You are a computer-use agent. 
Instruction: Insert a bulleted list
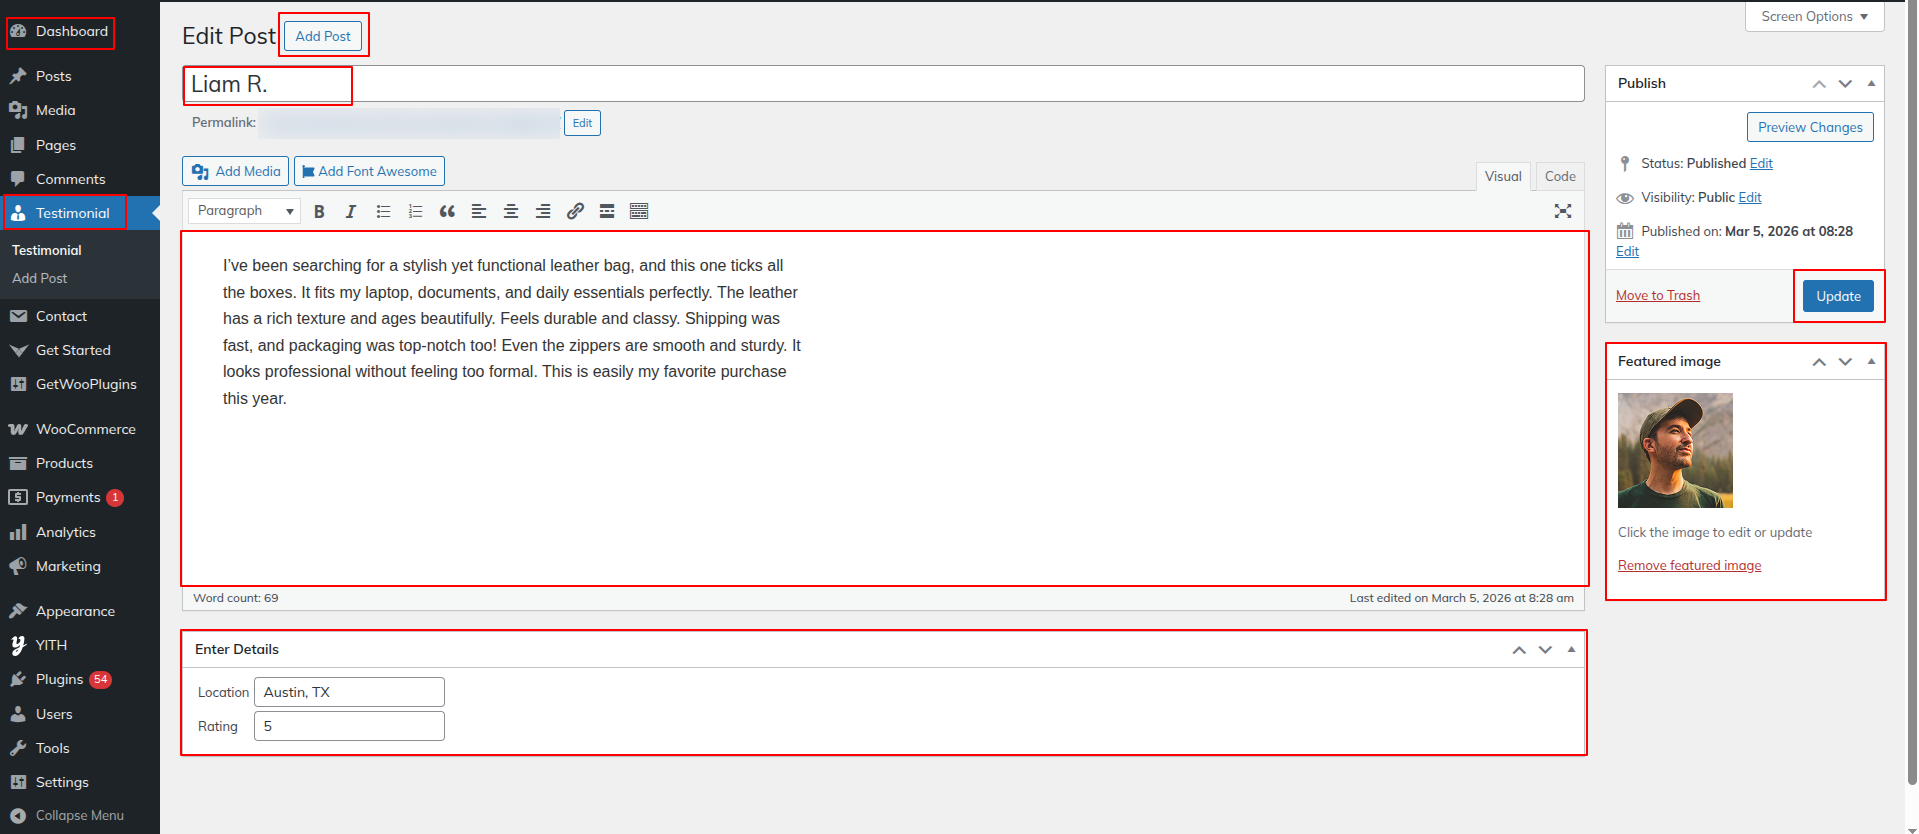point(383,211)
